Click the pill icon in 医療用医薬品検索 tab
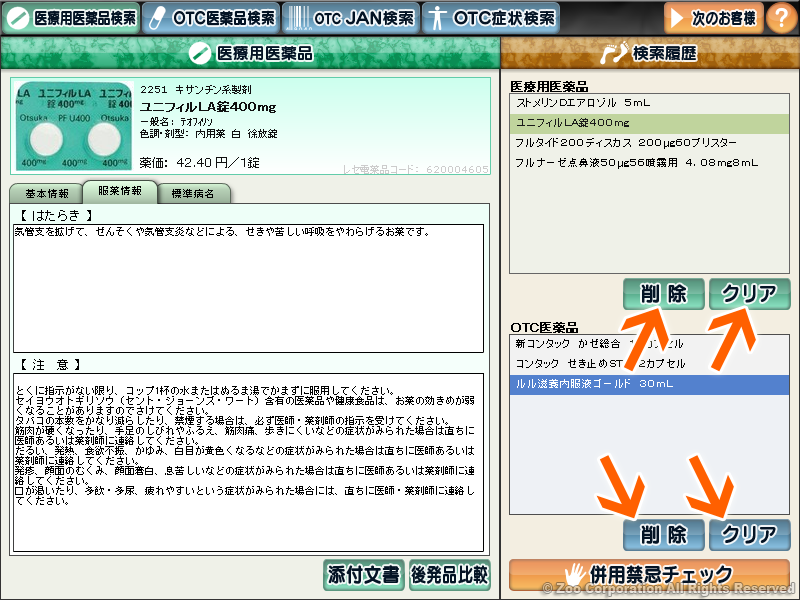The height and width of the screenshot is (600, 800). coord(18,18)
